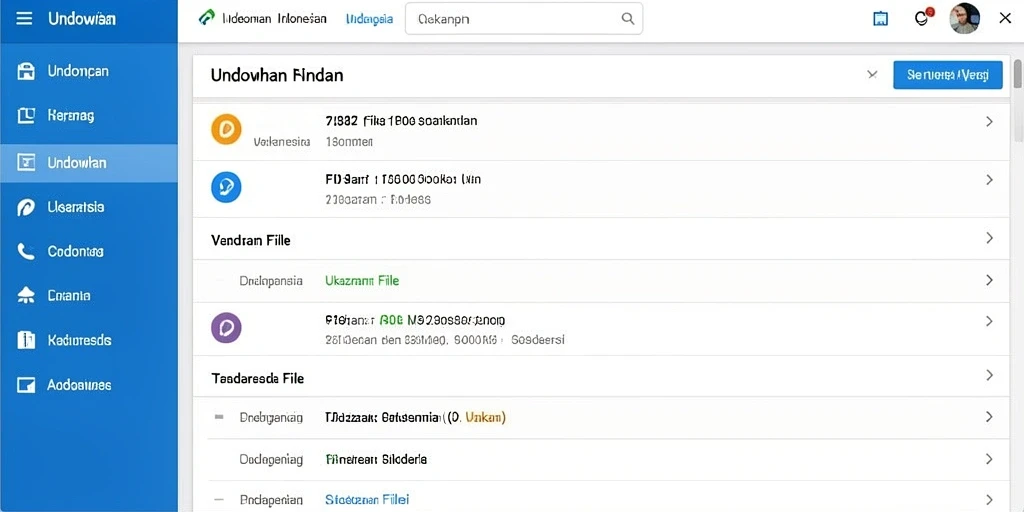
Task: Click the blue button in panel header
Action: click(948, 75)
